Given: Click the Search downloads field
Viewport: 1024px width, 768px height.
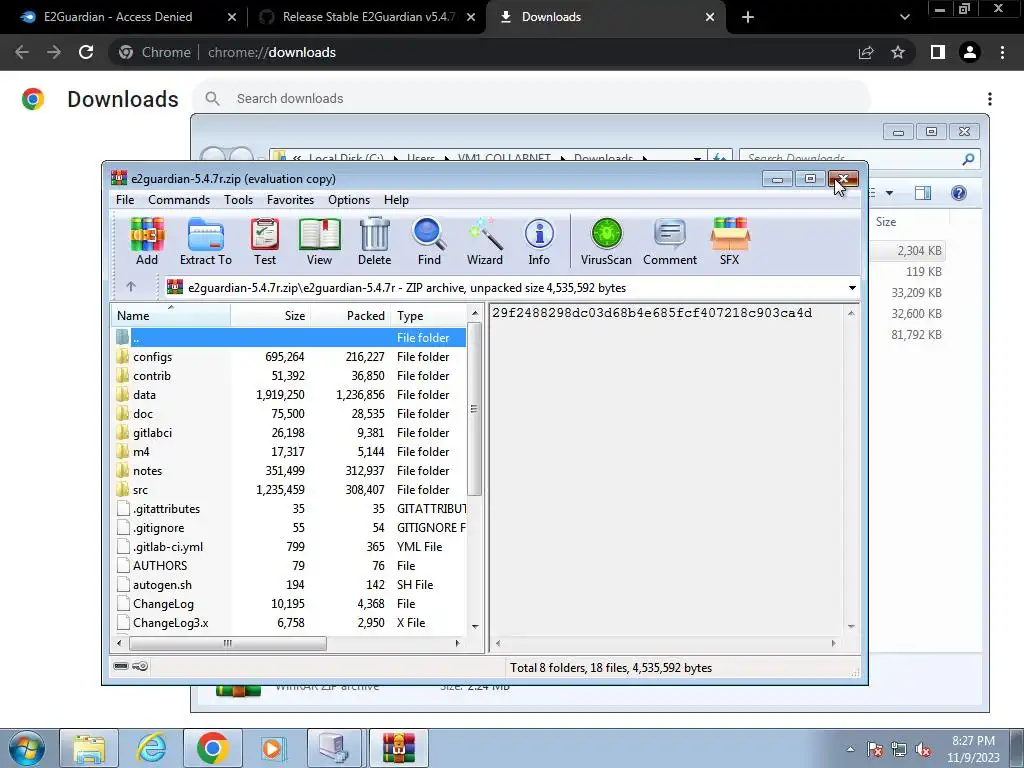Looking at the screenshot, I should pyautogui.click(x=532, y=99).
